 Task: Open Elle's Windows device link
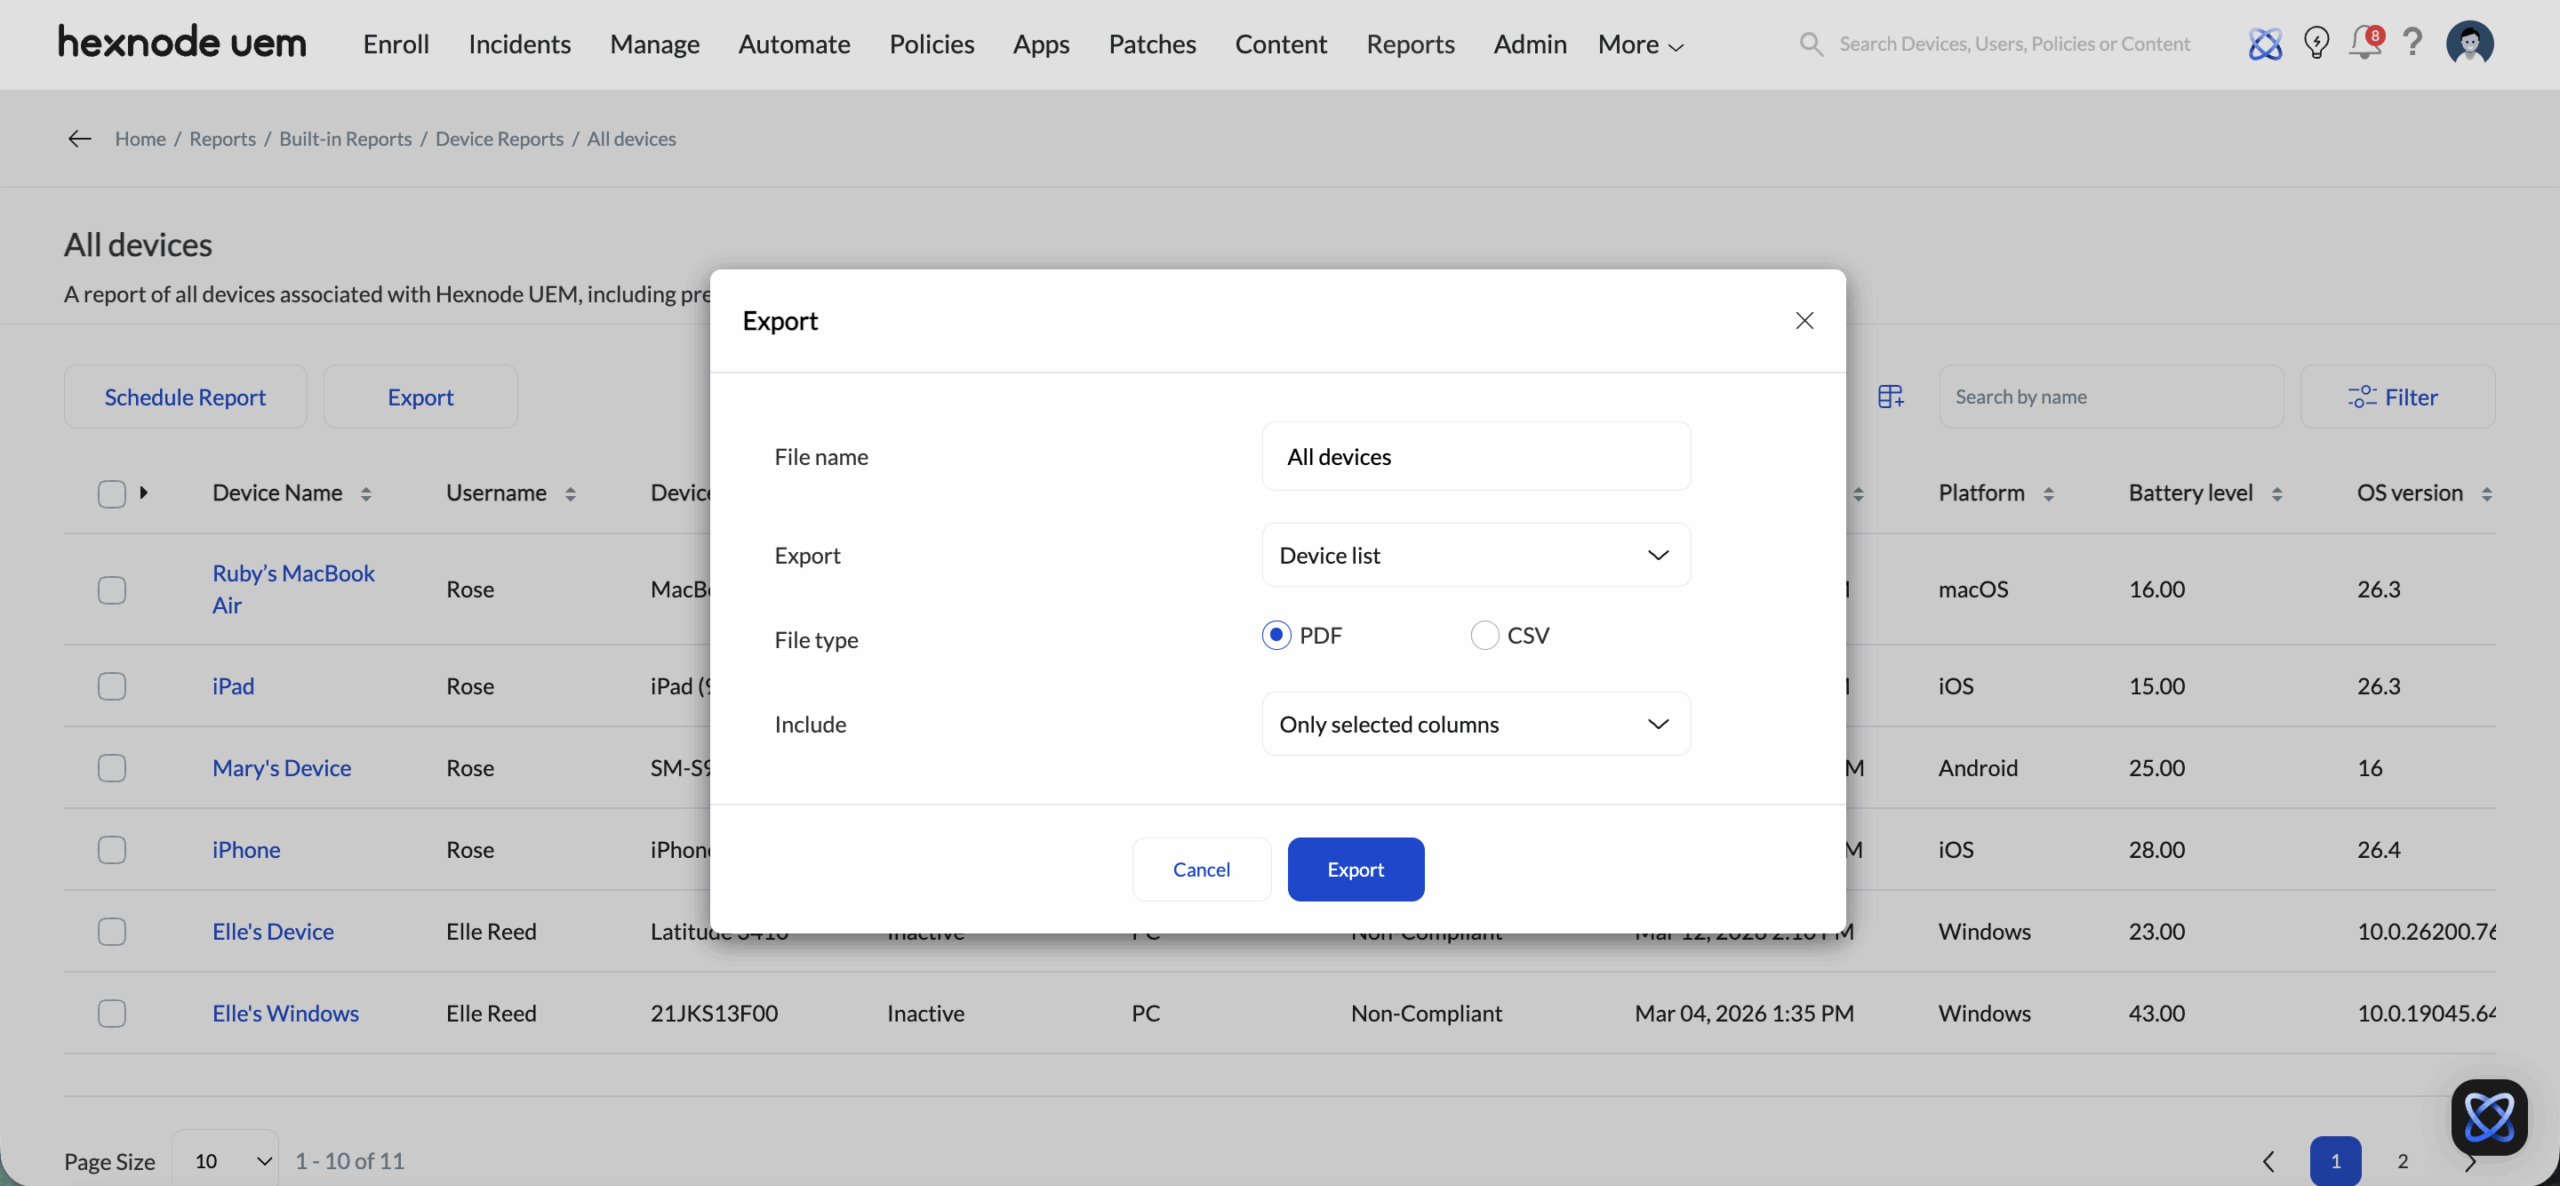pyautogui.click(x=285, y=1013)
